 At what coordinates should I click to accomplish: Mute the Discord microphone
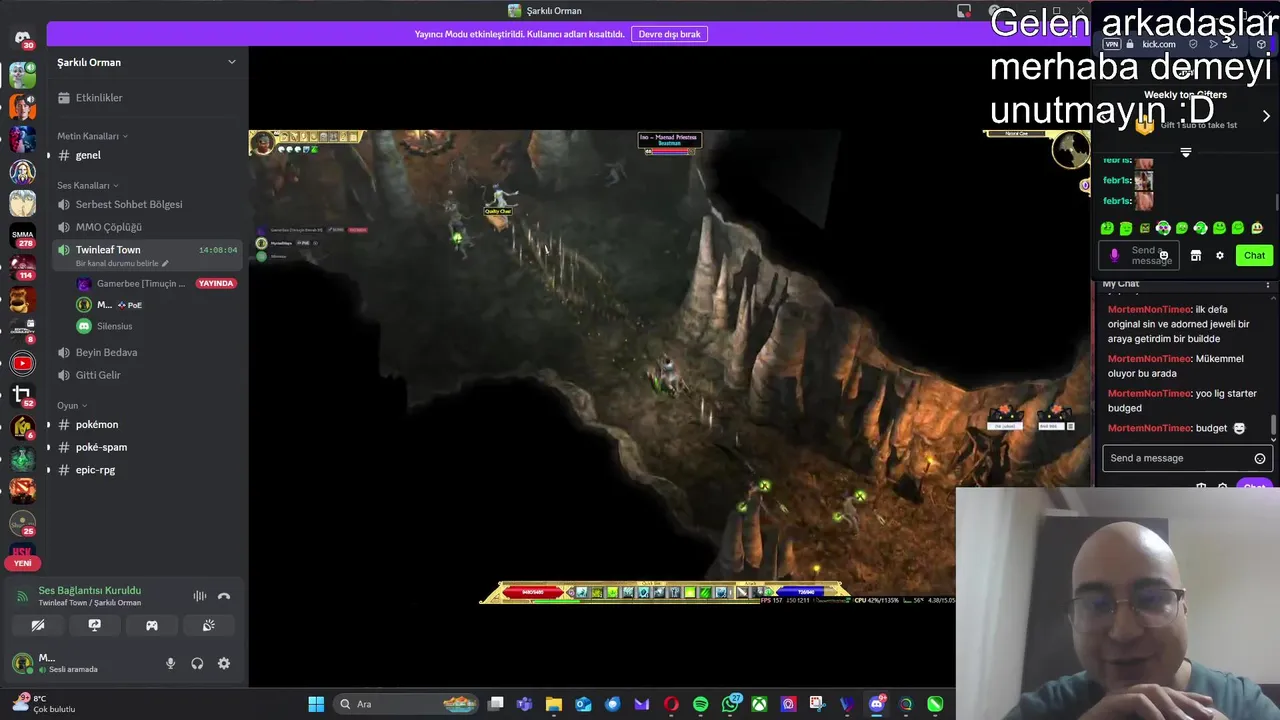(170, 663)
